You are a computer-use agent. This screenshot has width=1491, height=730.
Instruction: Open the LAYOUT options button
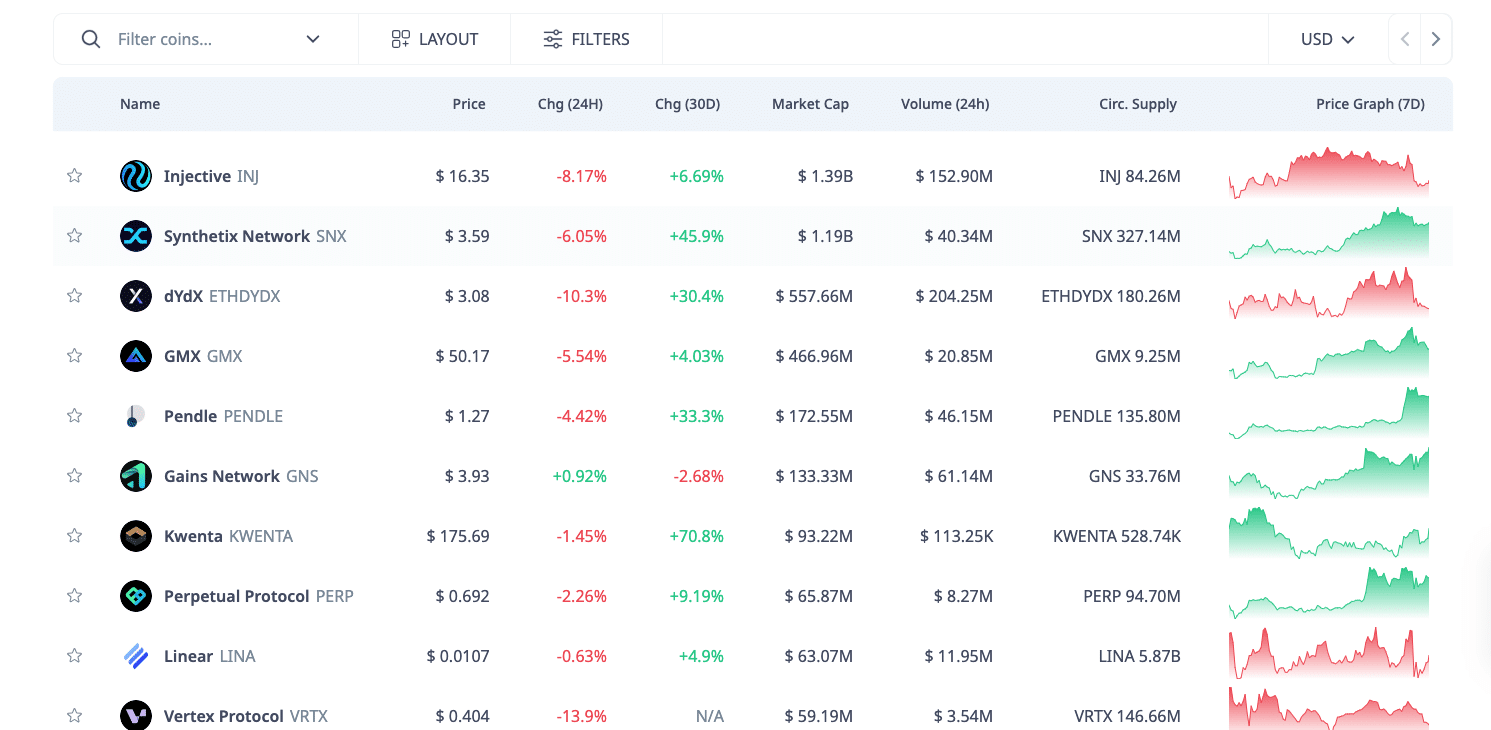click(434, 39)
